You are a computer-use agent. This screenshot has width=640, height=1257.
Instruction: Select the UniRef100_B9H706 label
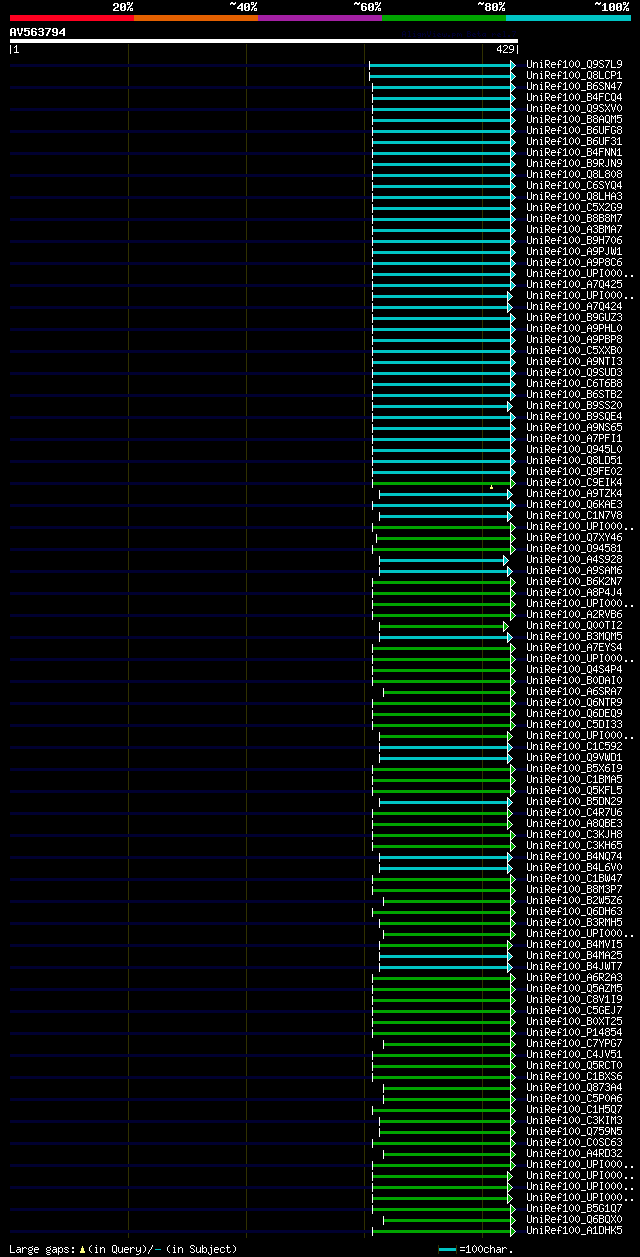[x=574, y=240]
